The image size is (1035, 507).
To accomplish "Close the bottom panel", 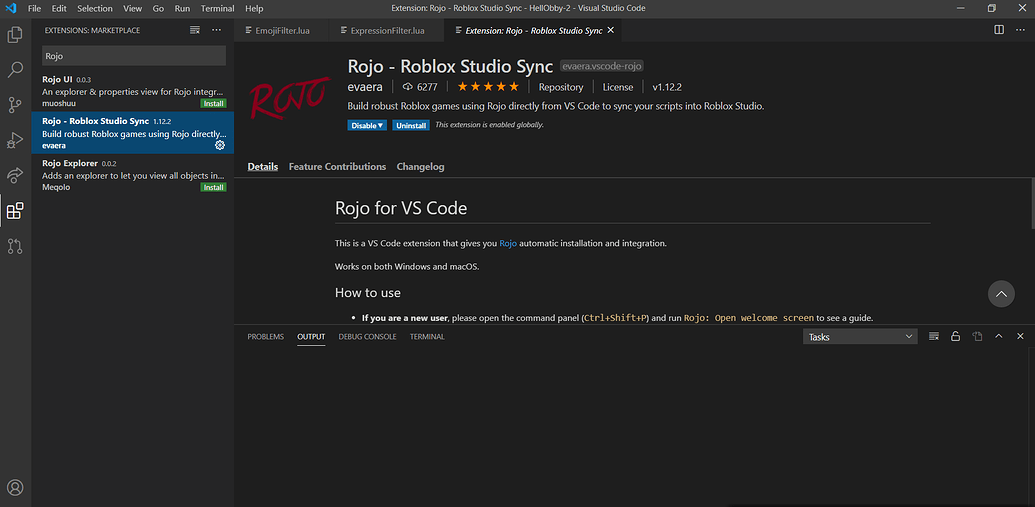I will click(1020, 336).
